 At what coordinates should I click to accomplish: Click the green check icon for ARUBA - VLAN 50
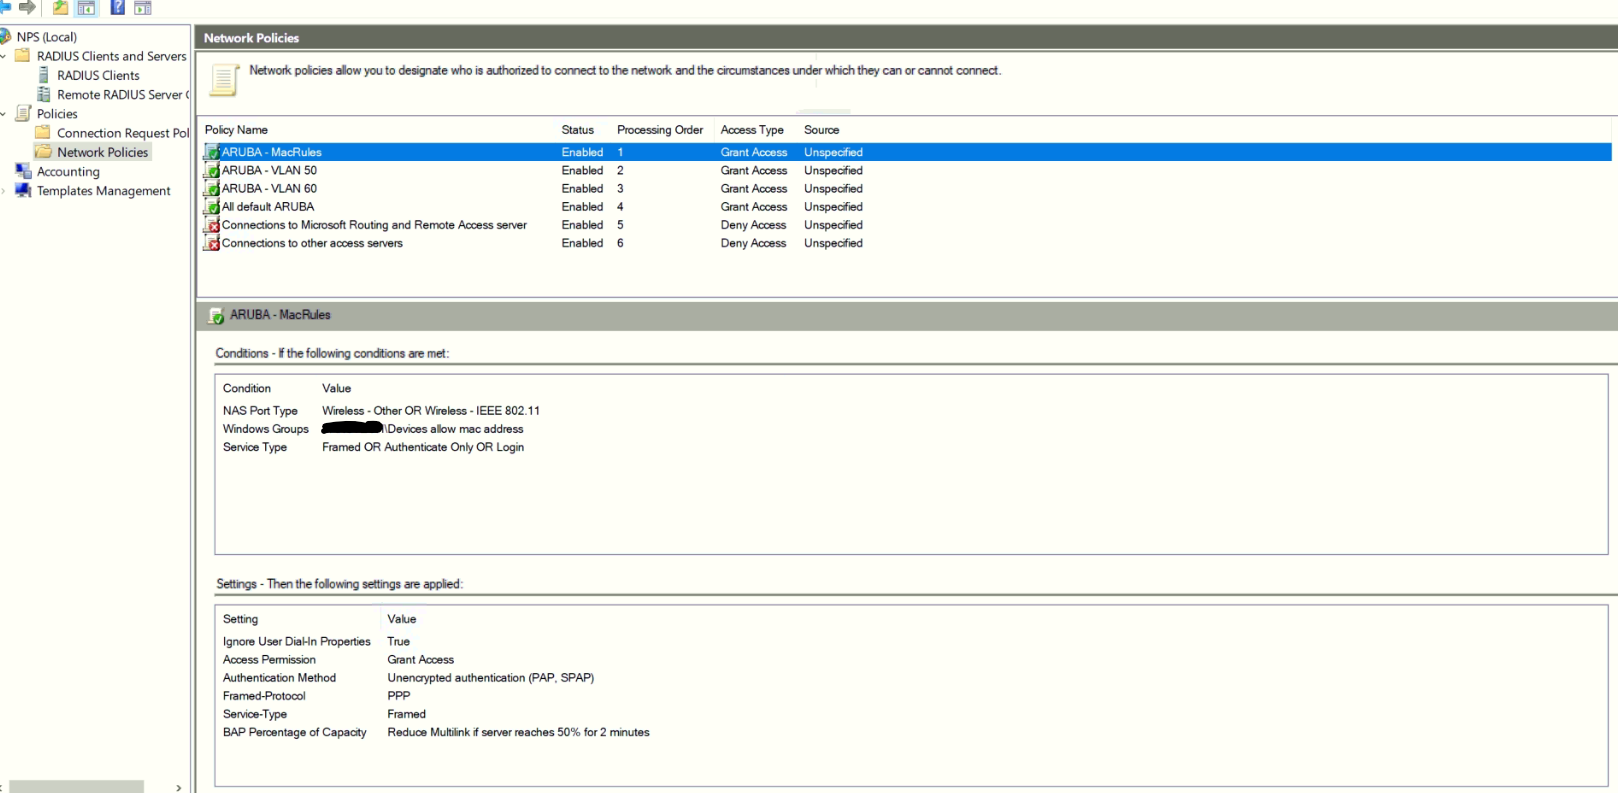(212, 170)
